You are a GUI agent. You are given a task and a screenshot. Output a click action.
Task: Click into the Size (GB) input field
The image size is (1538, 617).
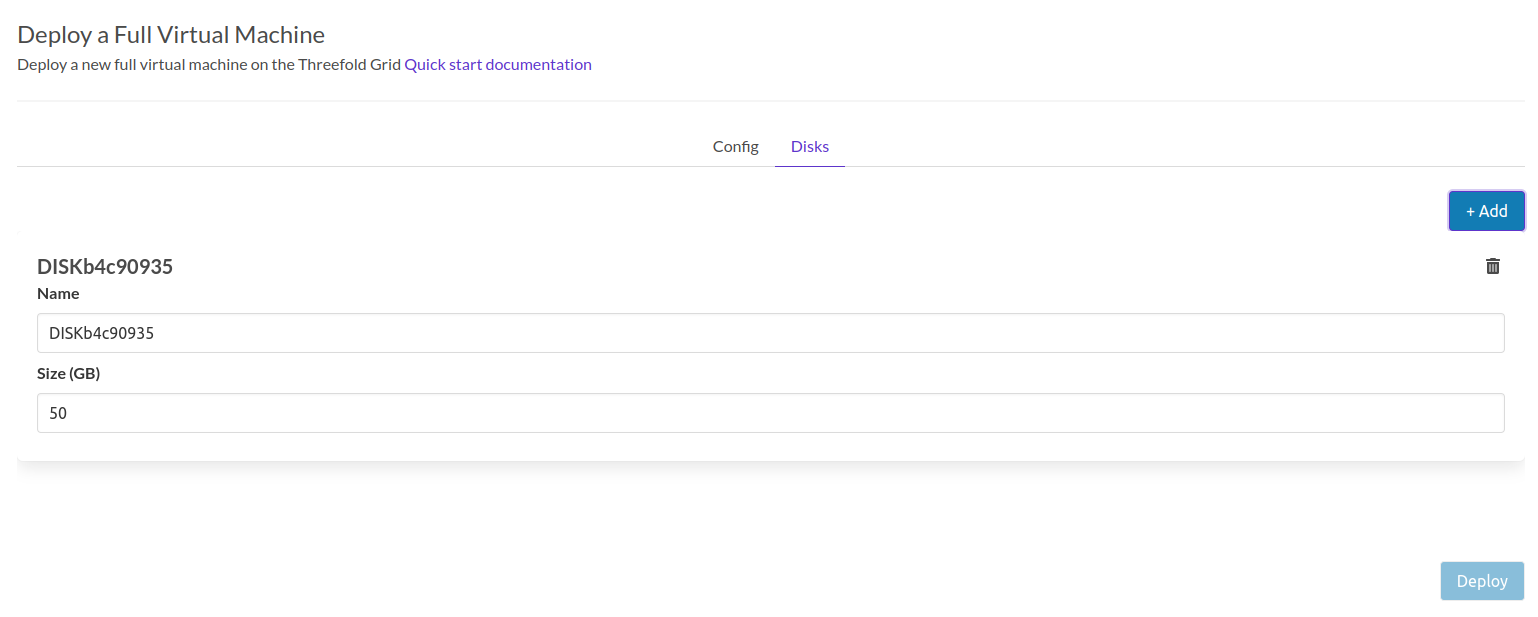(x=770, y=413)
